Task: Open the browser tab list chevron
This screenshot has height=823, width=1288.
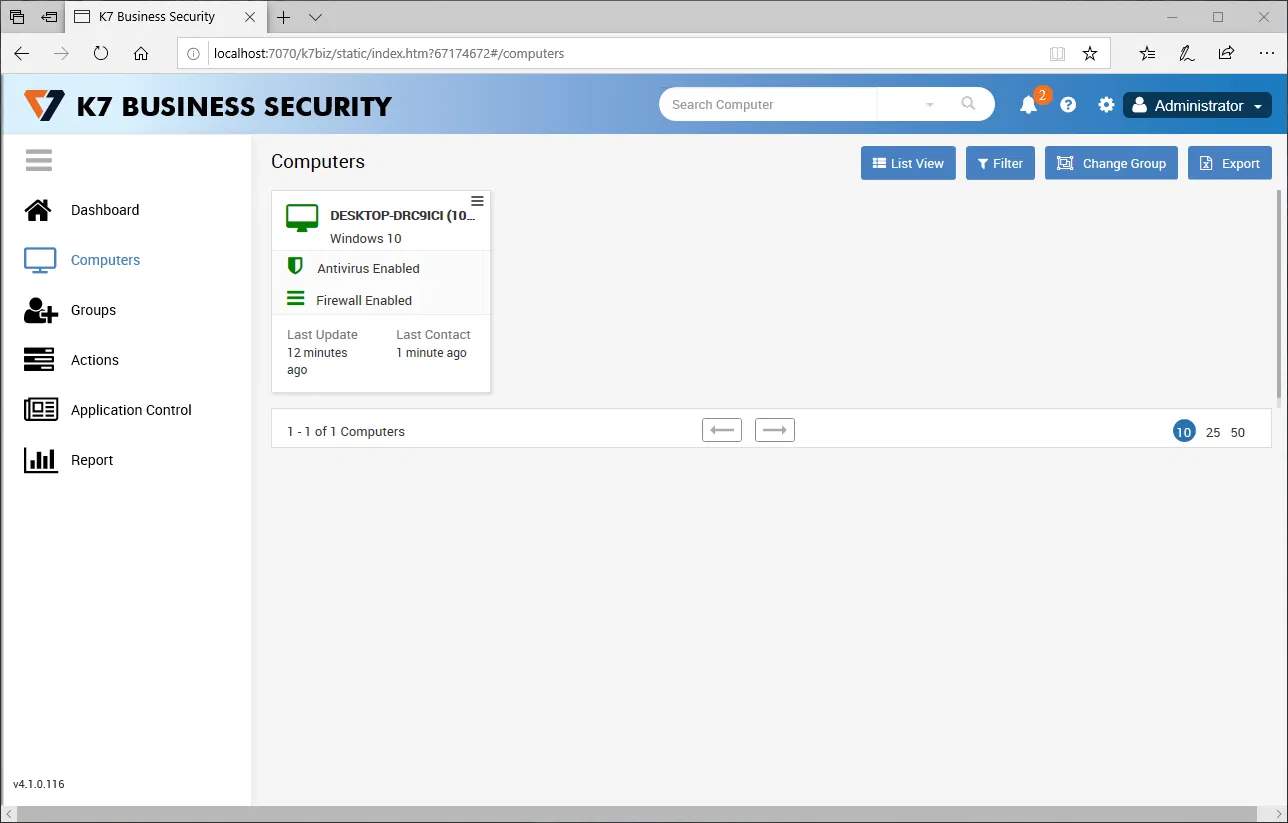Action: (315, 17)
